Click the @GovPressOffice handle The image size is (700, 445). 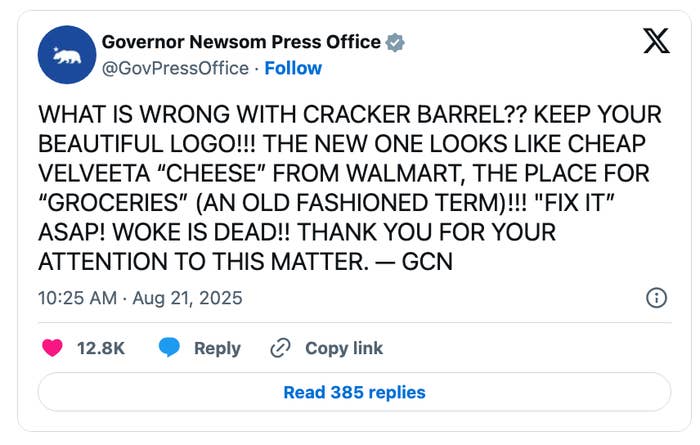[x=175, y=68]
